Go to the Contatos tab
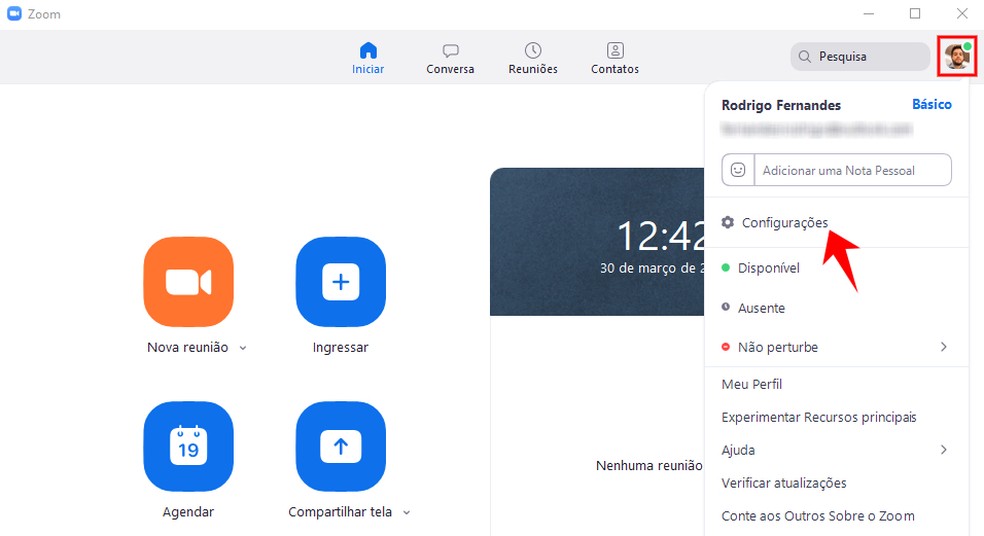The height and width of the screenshot is (536, 984). 614,58
